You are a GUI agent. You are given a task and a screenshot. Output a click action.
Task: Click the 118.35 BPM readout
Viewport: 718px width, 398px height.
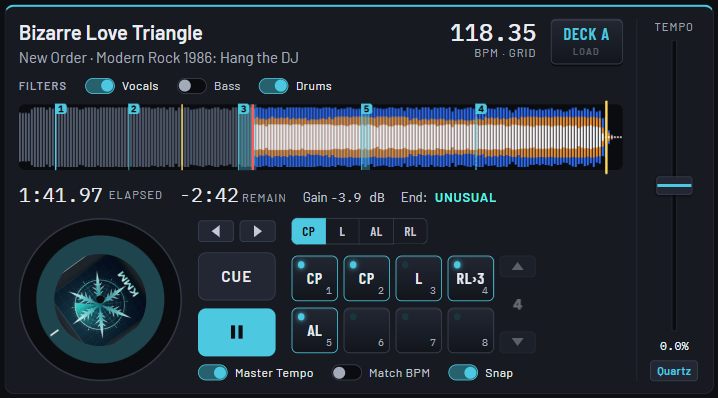pos(493,33)
